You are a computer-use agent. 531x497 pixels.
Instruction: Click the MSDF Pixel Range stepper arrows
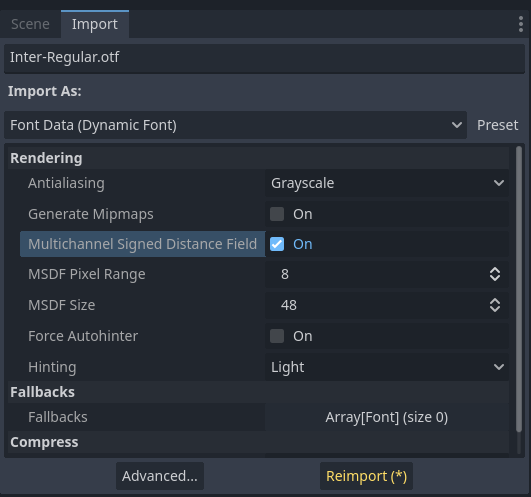coord(495,274)
